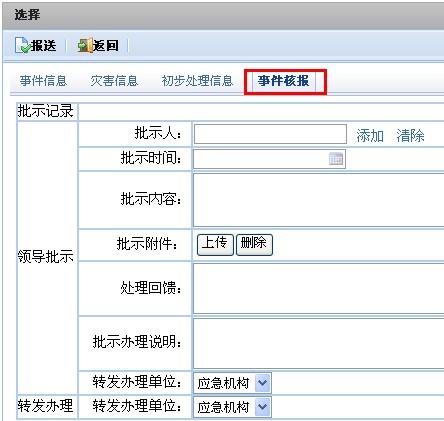The image size is (444, 421).
Task: Expand the 转发办理单位 dropdown under 领导批示
Action: tap(262, 383)
